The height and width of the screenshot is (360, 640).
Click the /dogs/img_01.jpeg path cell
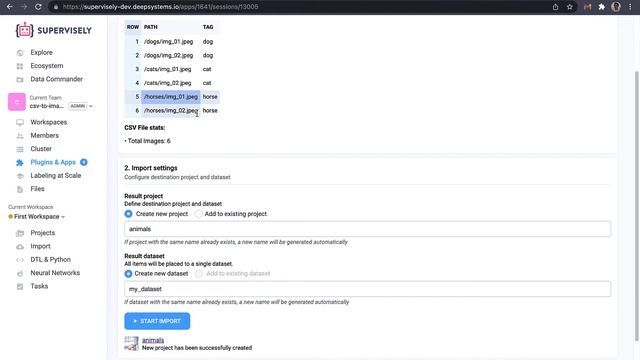(171, 42)
